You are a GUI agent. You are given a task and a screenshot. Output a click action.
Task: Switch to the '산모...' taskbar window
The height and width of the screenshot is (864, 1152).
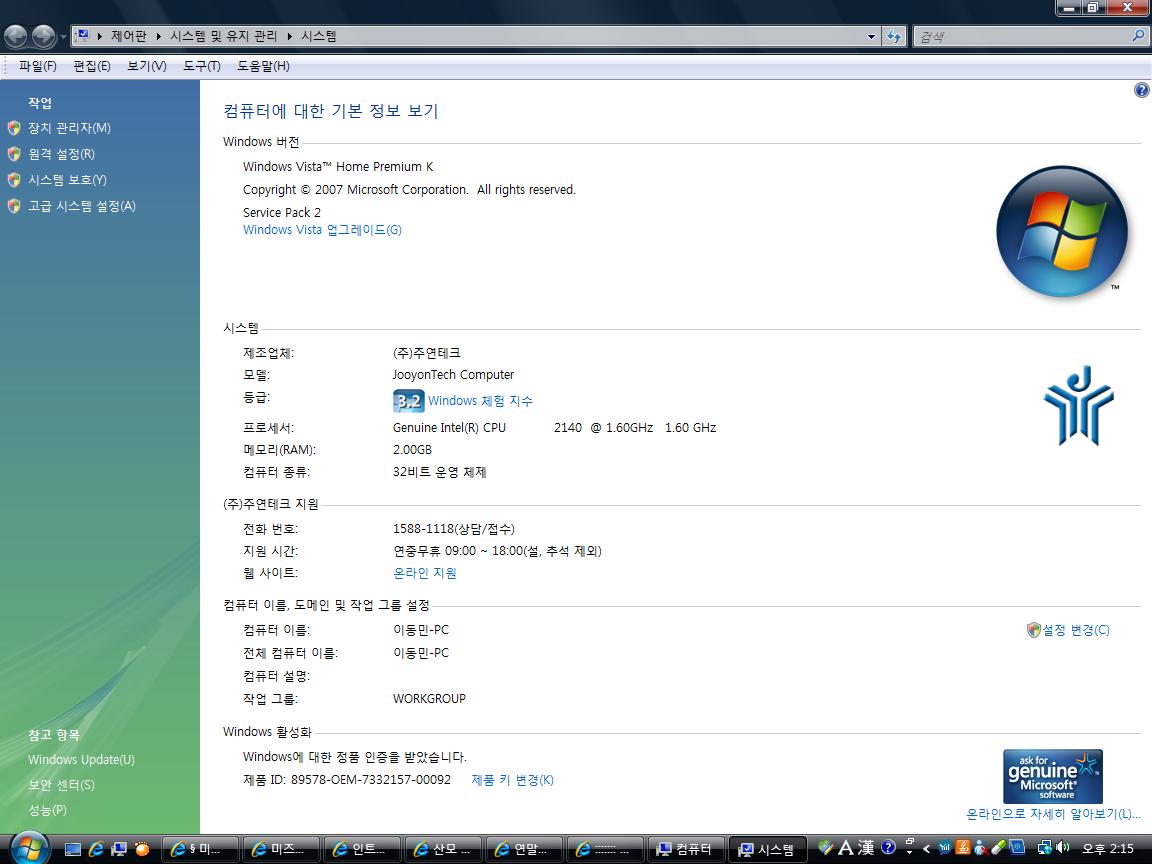444,849
